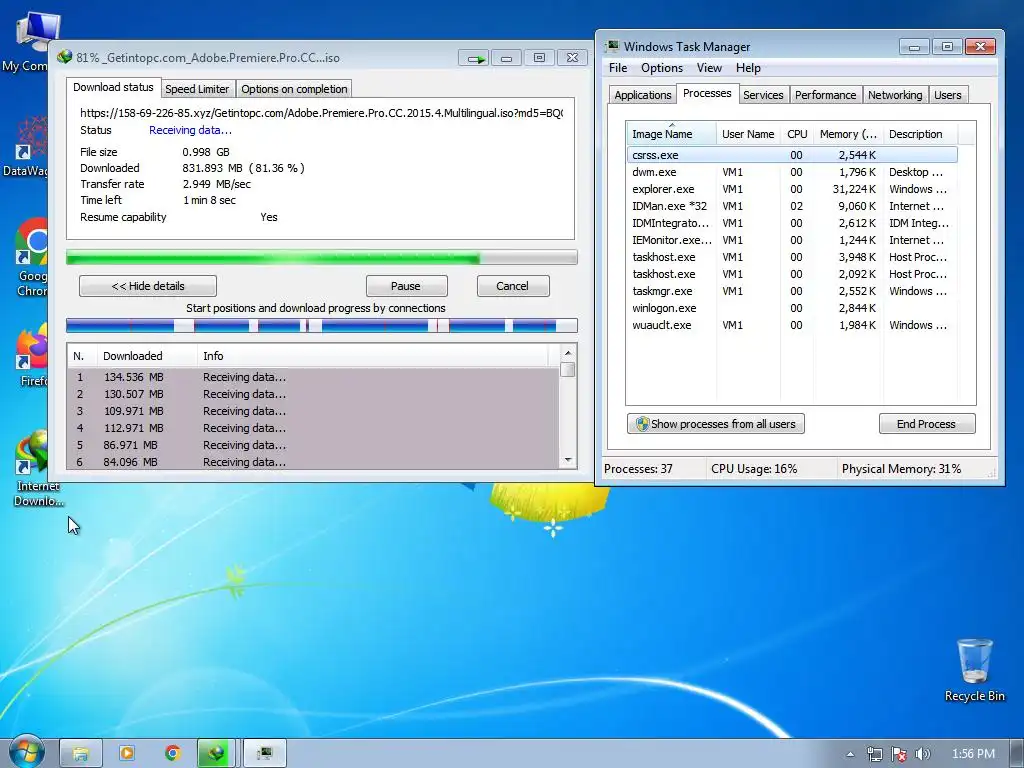The width and height of the screenshot is (1024, 768).
Task: Sort processes by Description column
Action: click(921, 134)
